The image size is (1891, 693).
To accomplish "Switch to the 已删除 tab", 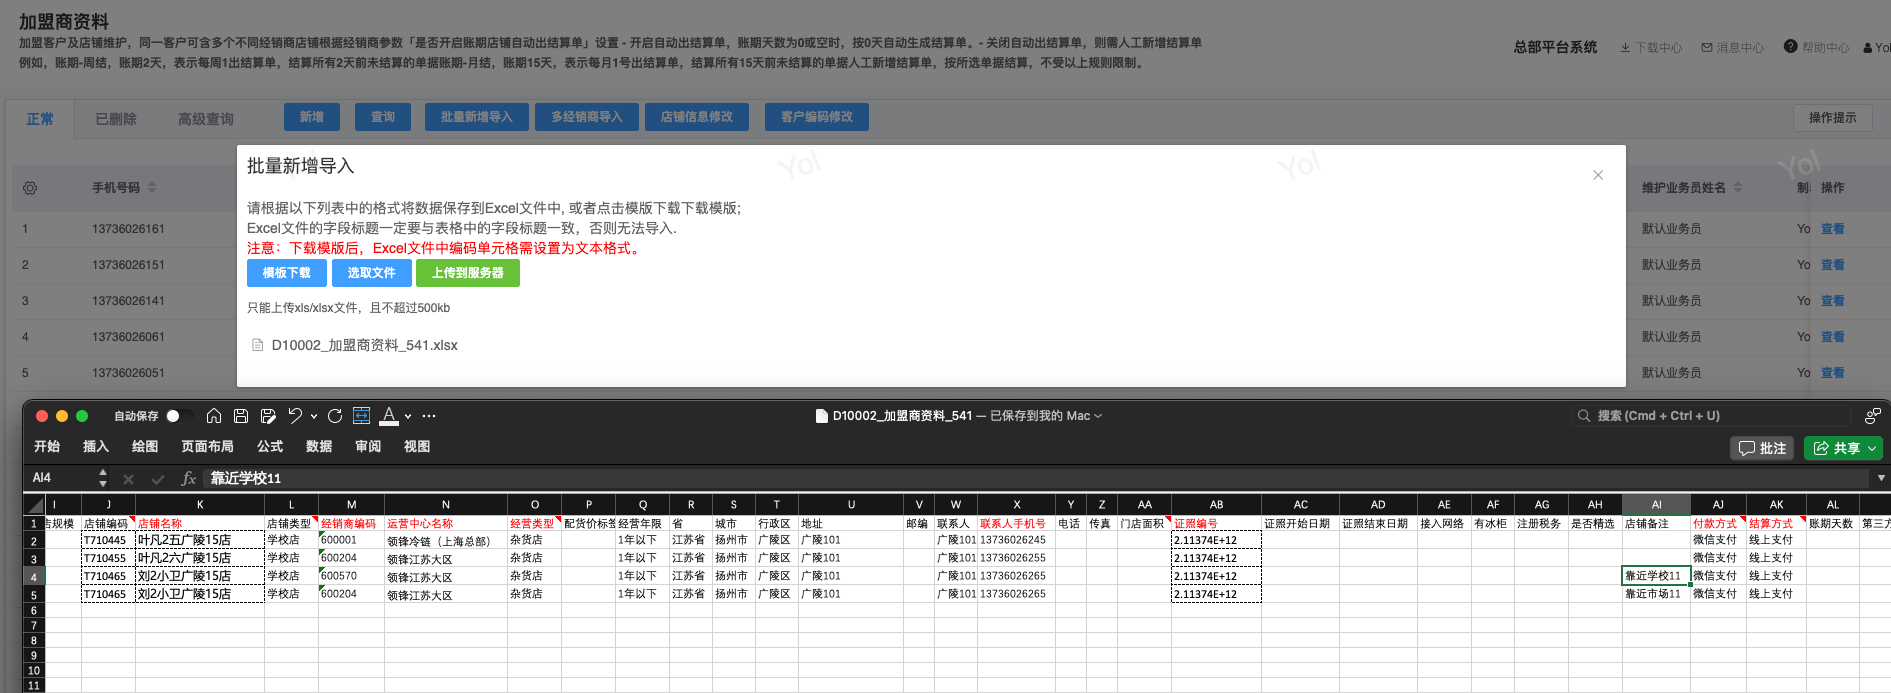I will 116,119.
